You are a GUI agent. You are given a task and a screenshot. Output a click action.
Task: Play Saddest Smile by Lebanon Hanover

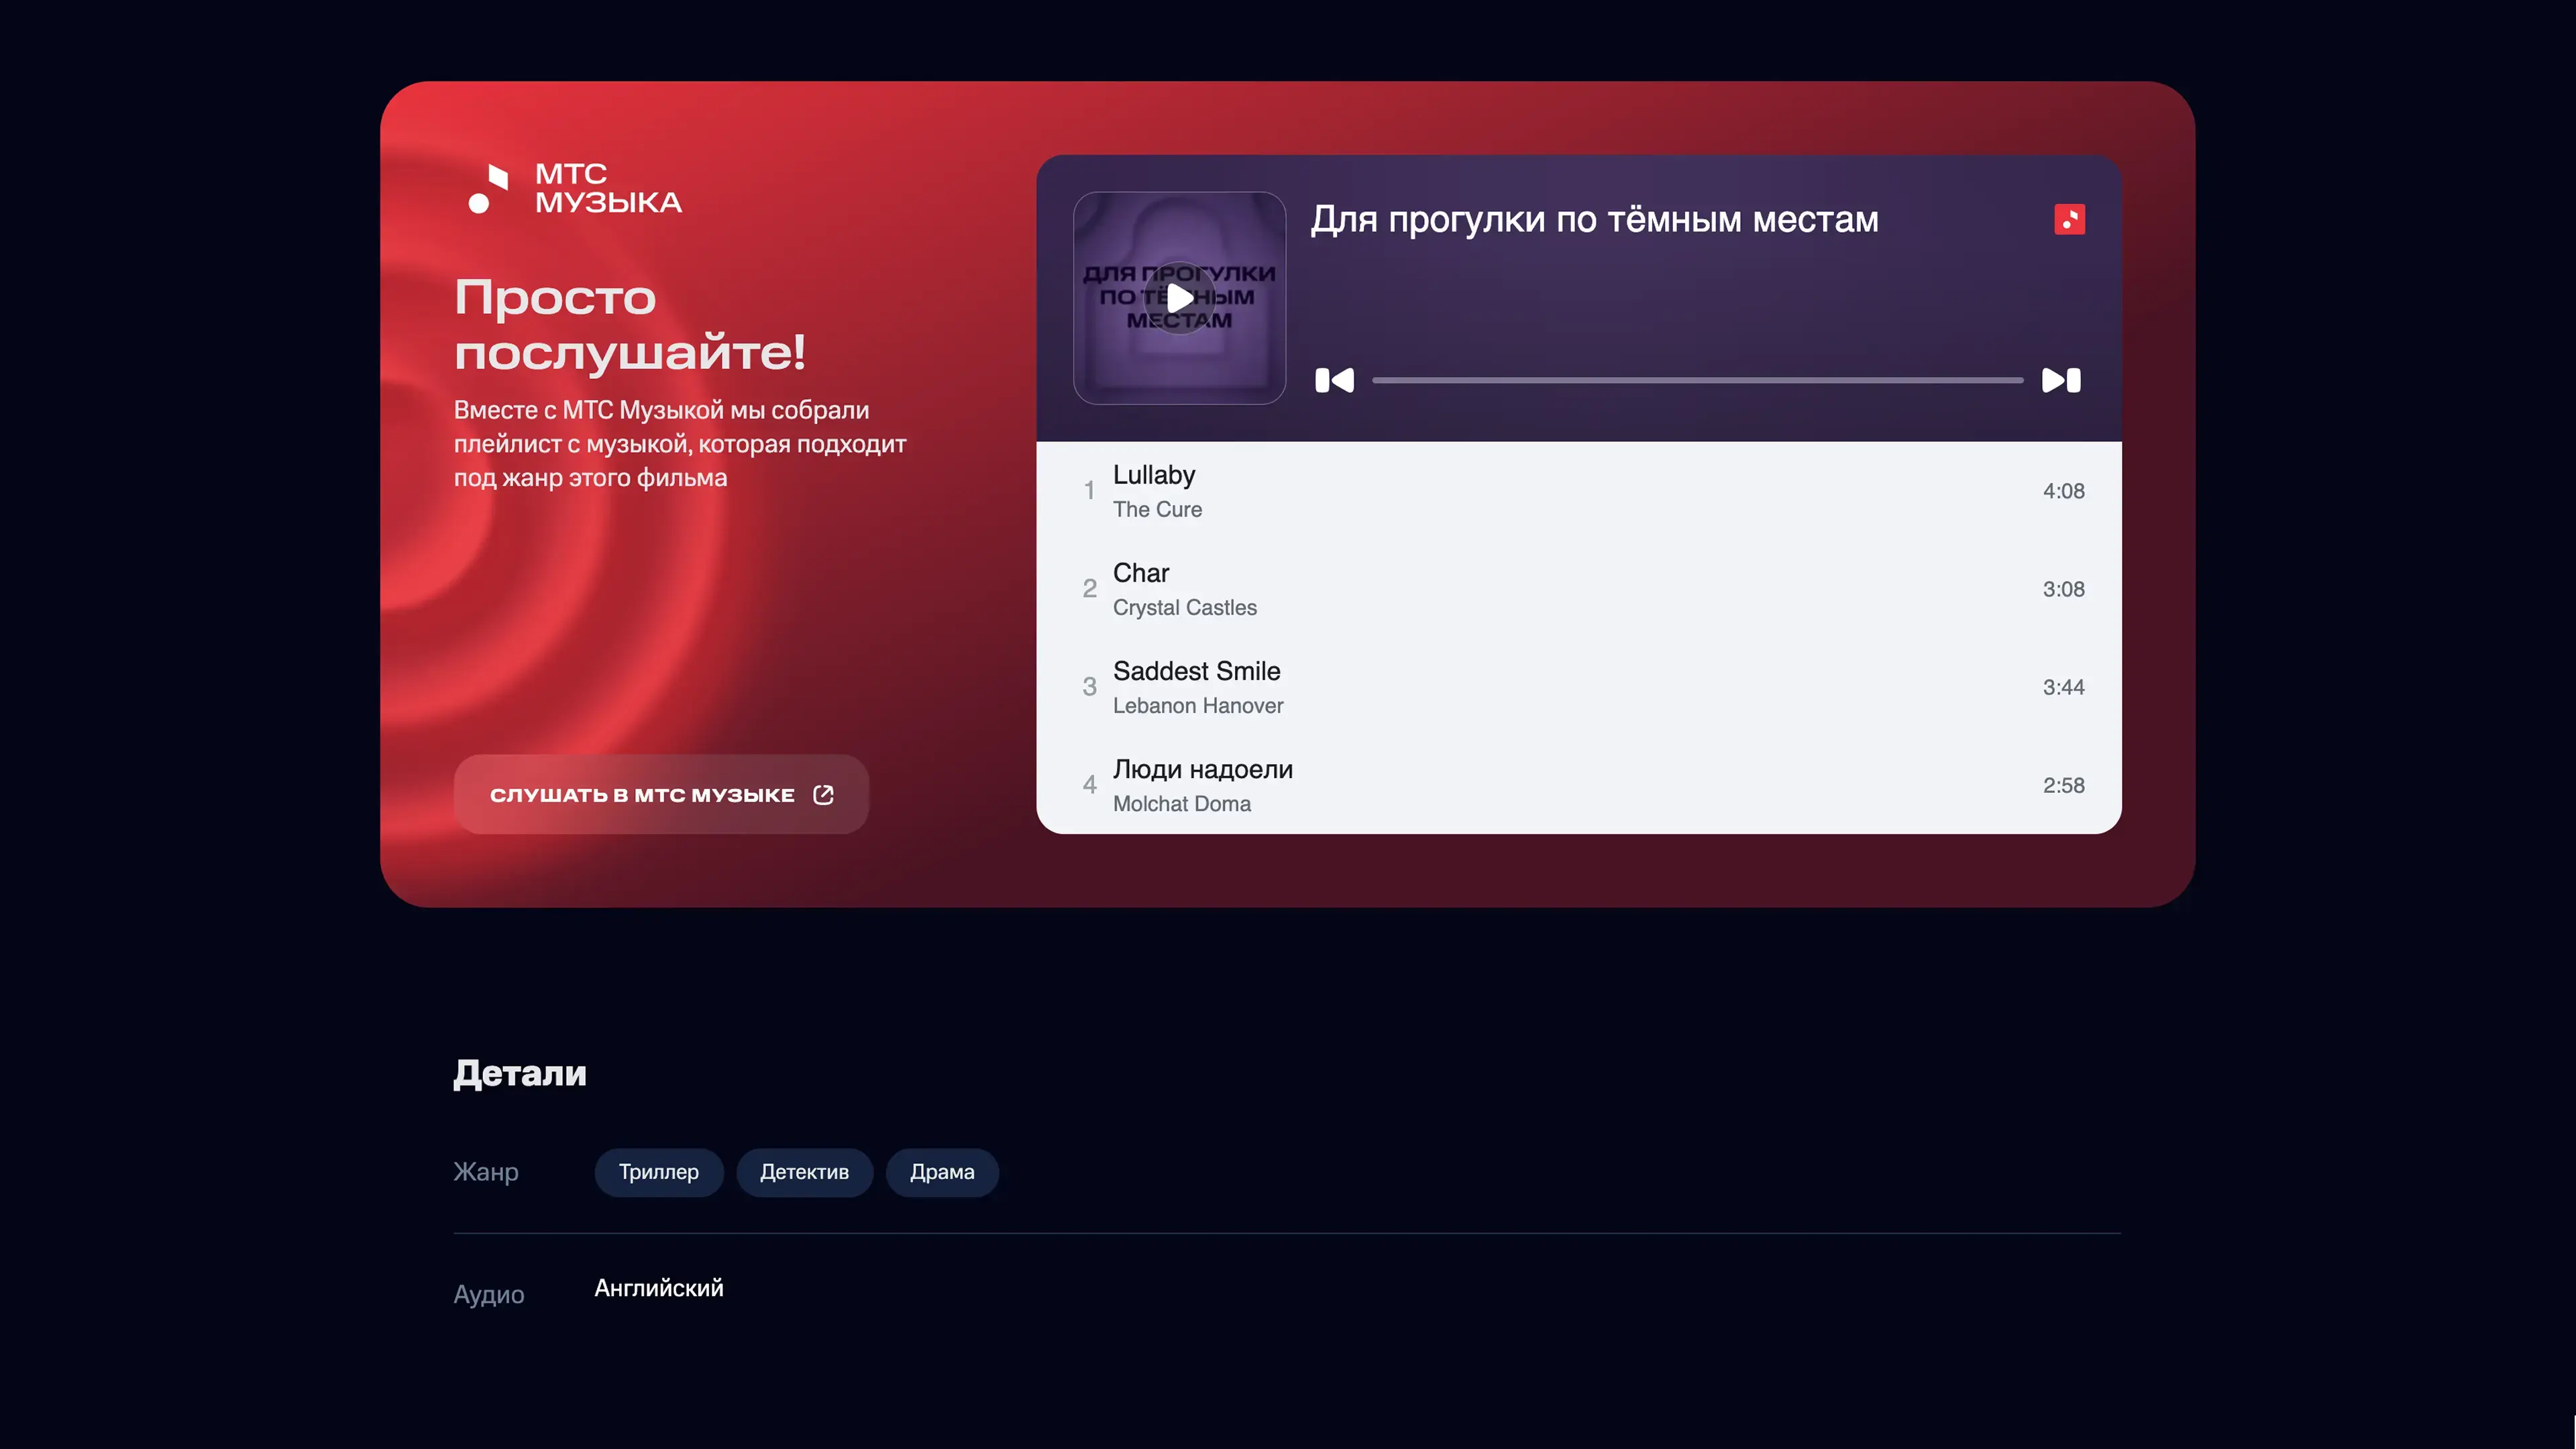point(1196,672)
